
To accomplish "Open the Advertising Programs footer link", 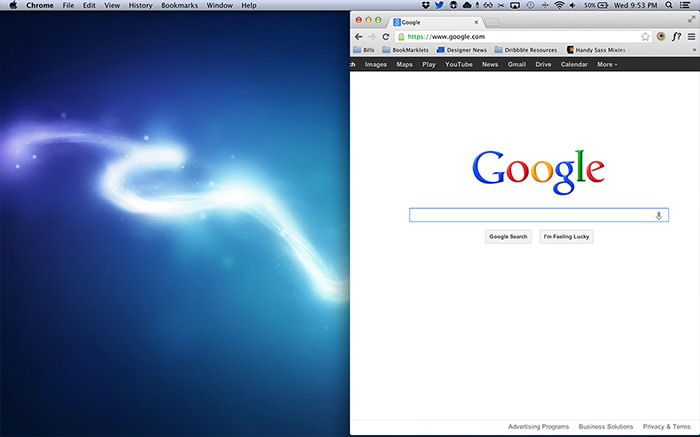I will 538,427.
